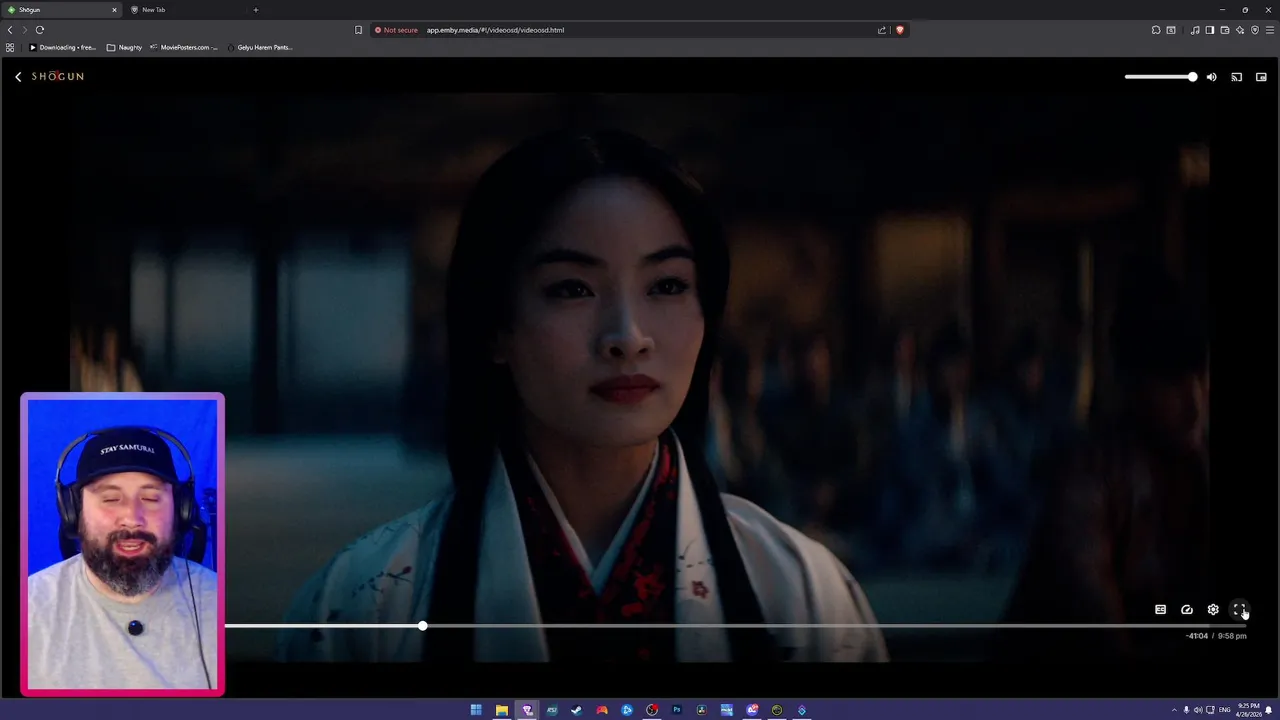
Task: Reload the current page
Action: pyautogui.click(x=40, y=30)
